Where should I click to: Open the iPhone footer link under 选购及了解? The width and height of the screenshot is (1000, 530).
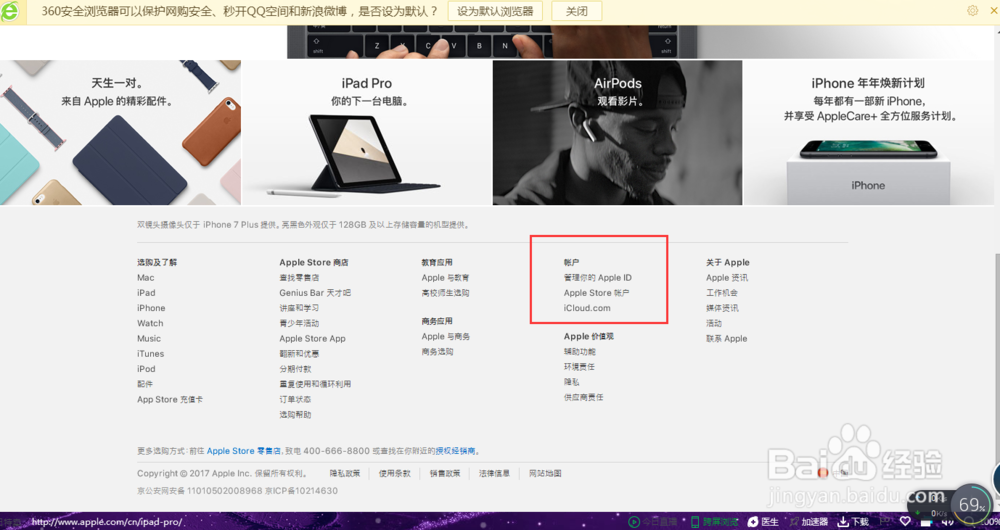[151, 308]
